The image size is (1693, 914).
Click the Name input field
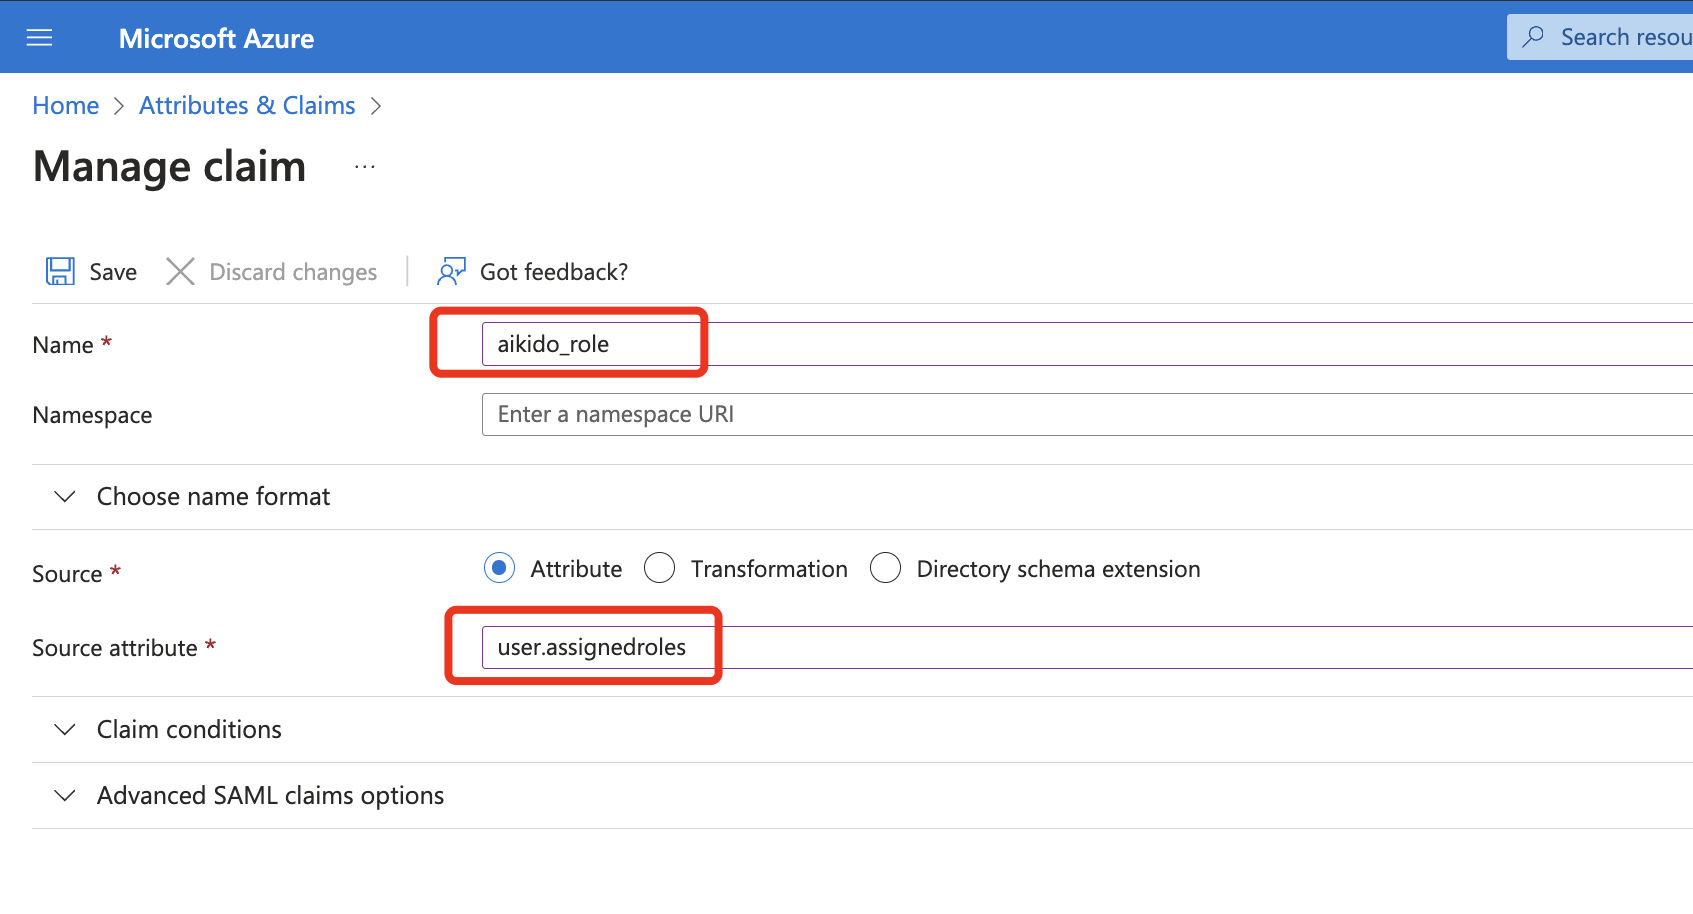click(x=1087, y=344)
